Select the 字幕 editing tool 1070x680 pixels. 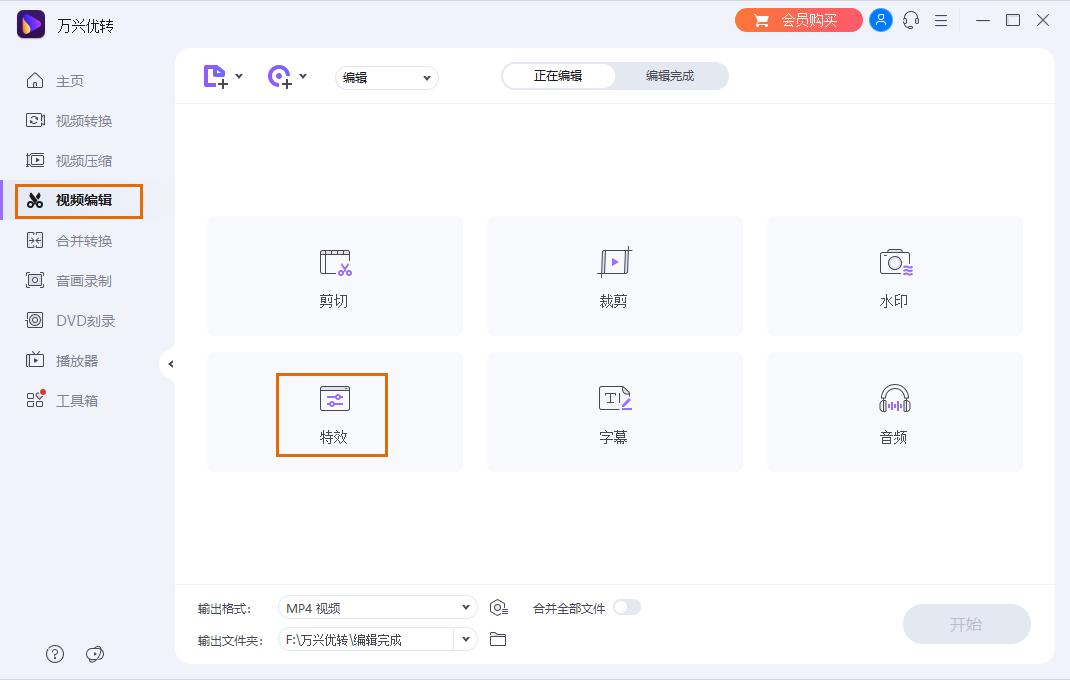point(614,412)
